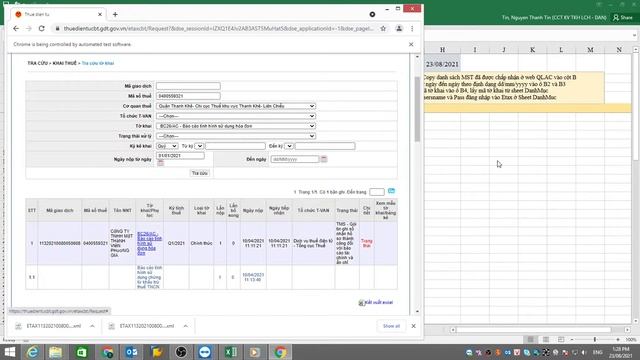Screen dimensions: 640x360
Task: Click the volume speaker tray icon
Action: coord(584,352)
